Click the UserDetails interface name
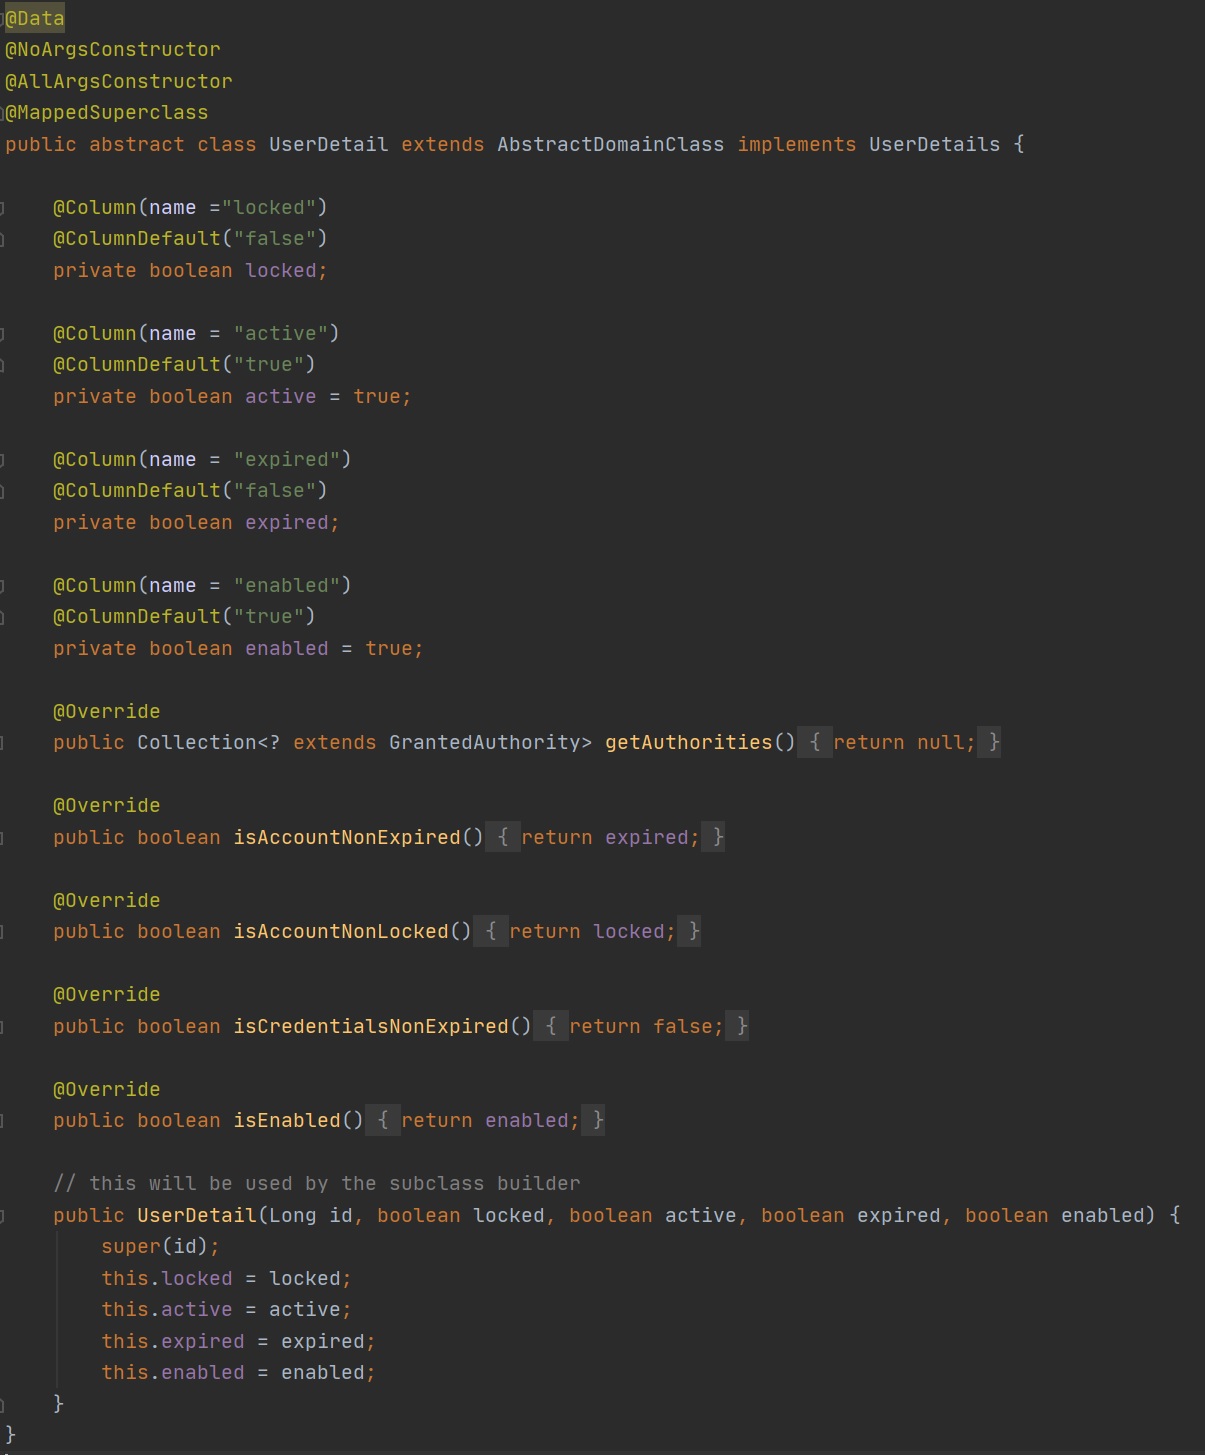This screenshot has height=1455, width=1205. click(933, 144)
